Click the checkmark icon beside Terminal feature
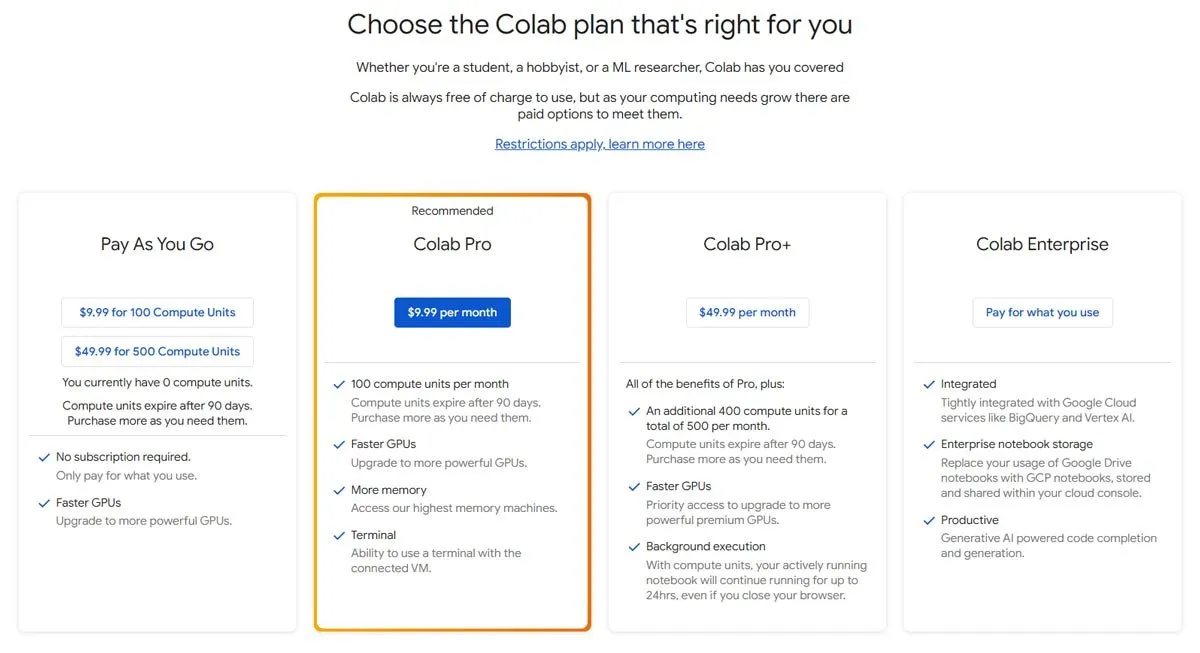Viewport: 1200px width, 653px height. point(339,535)
